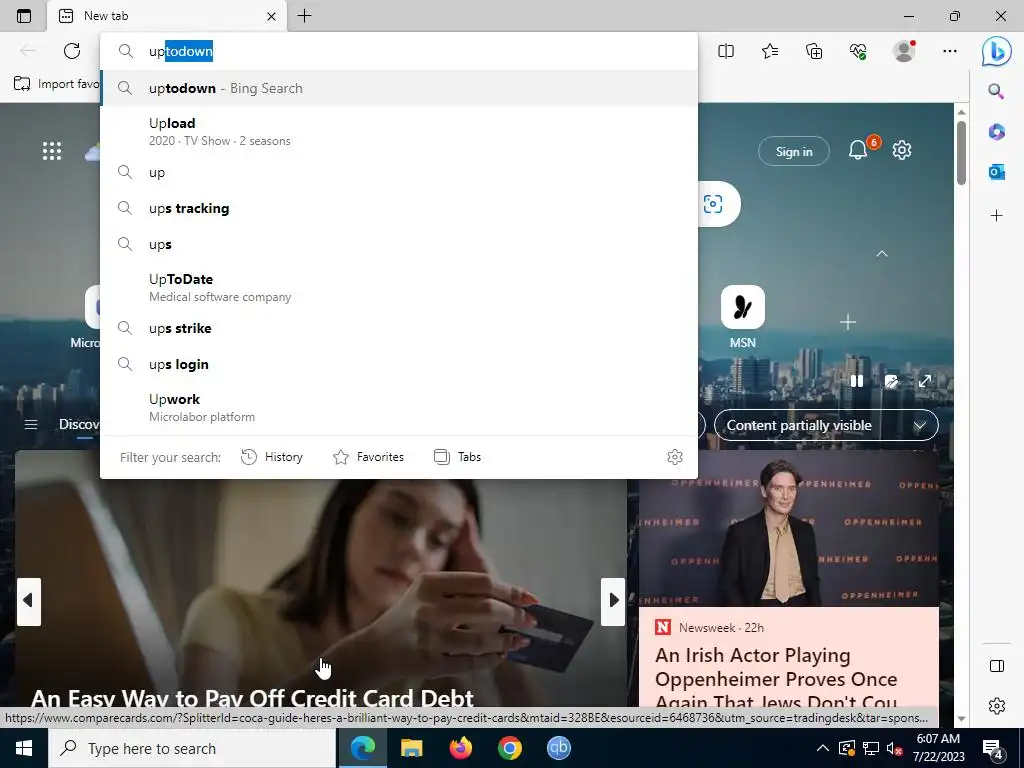Click the refresh page icon

[x=72, y=51]
